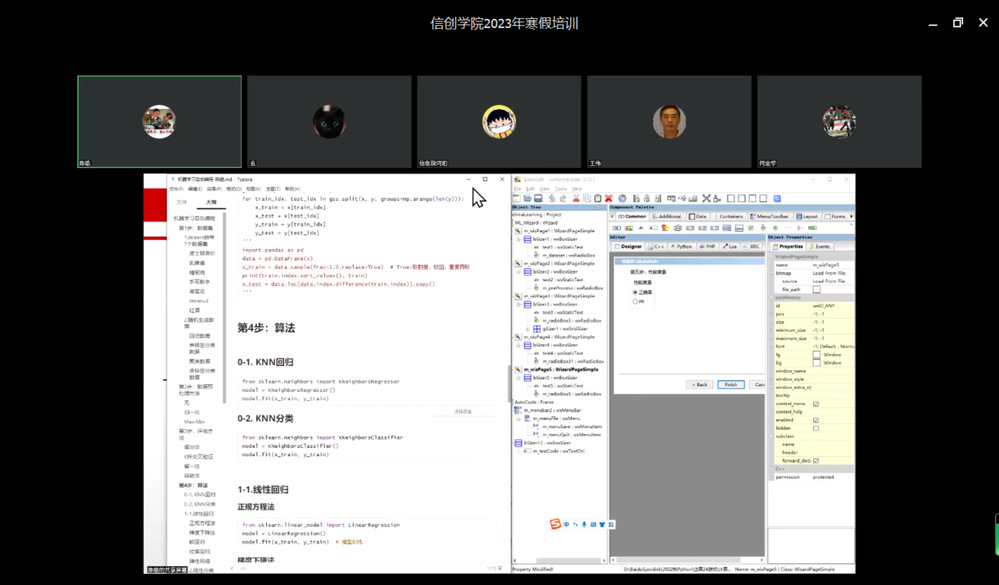Click the Sogou Chinese 中 language icon
Image resolution: width=999 pixels, height=585 pixels.
pos(566,524)
